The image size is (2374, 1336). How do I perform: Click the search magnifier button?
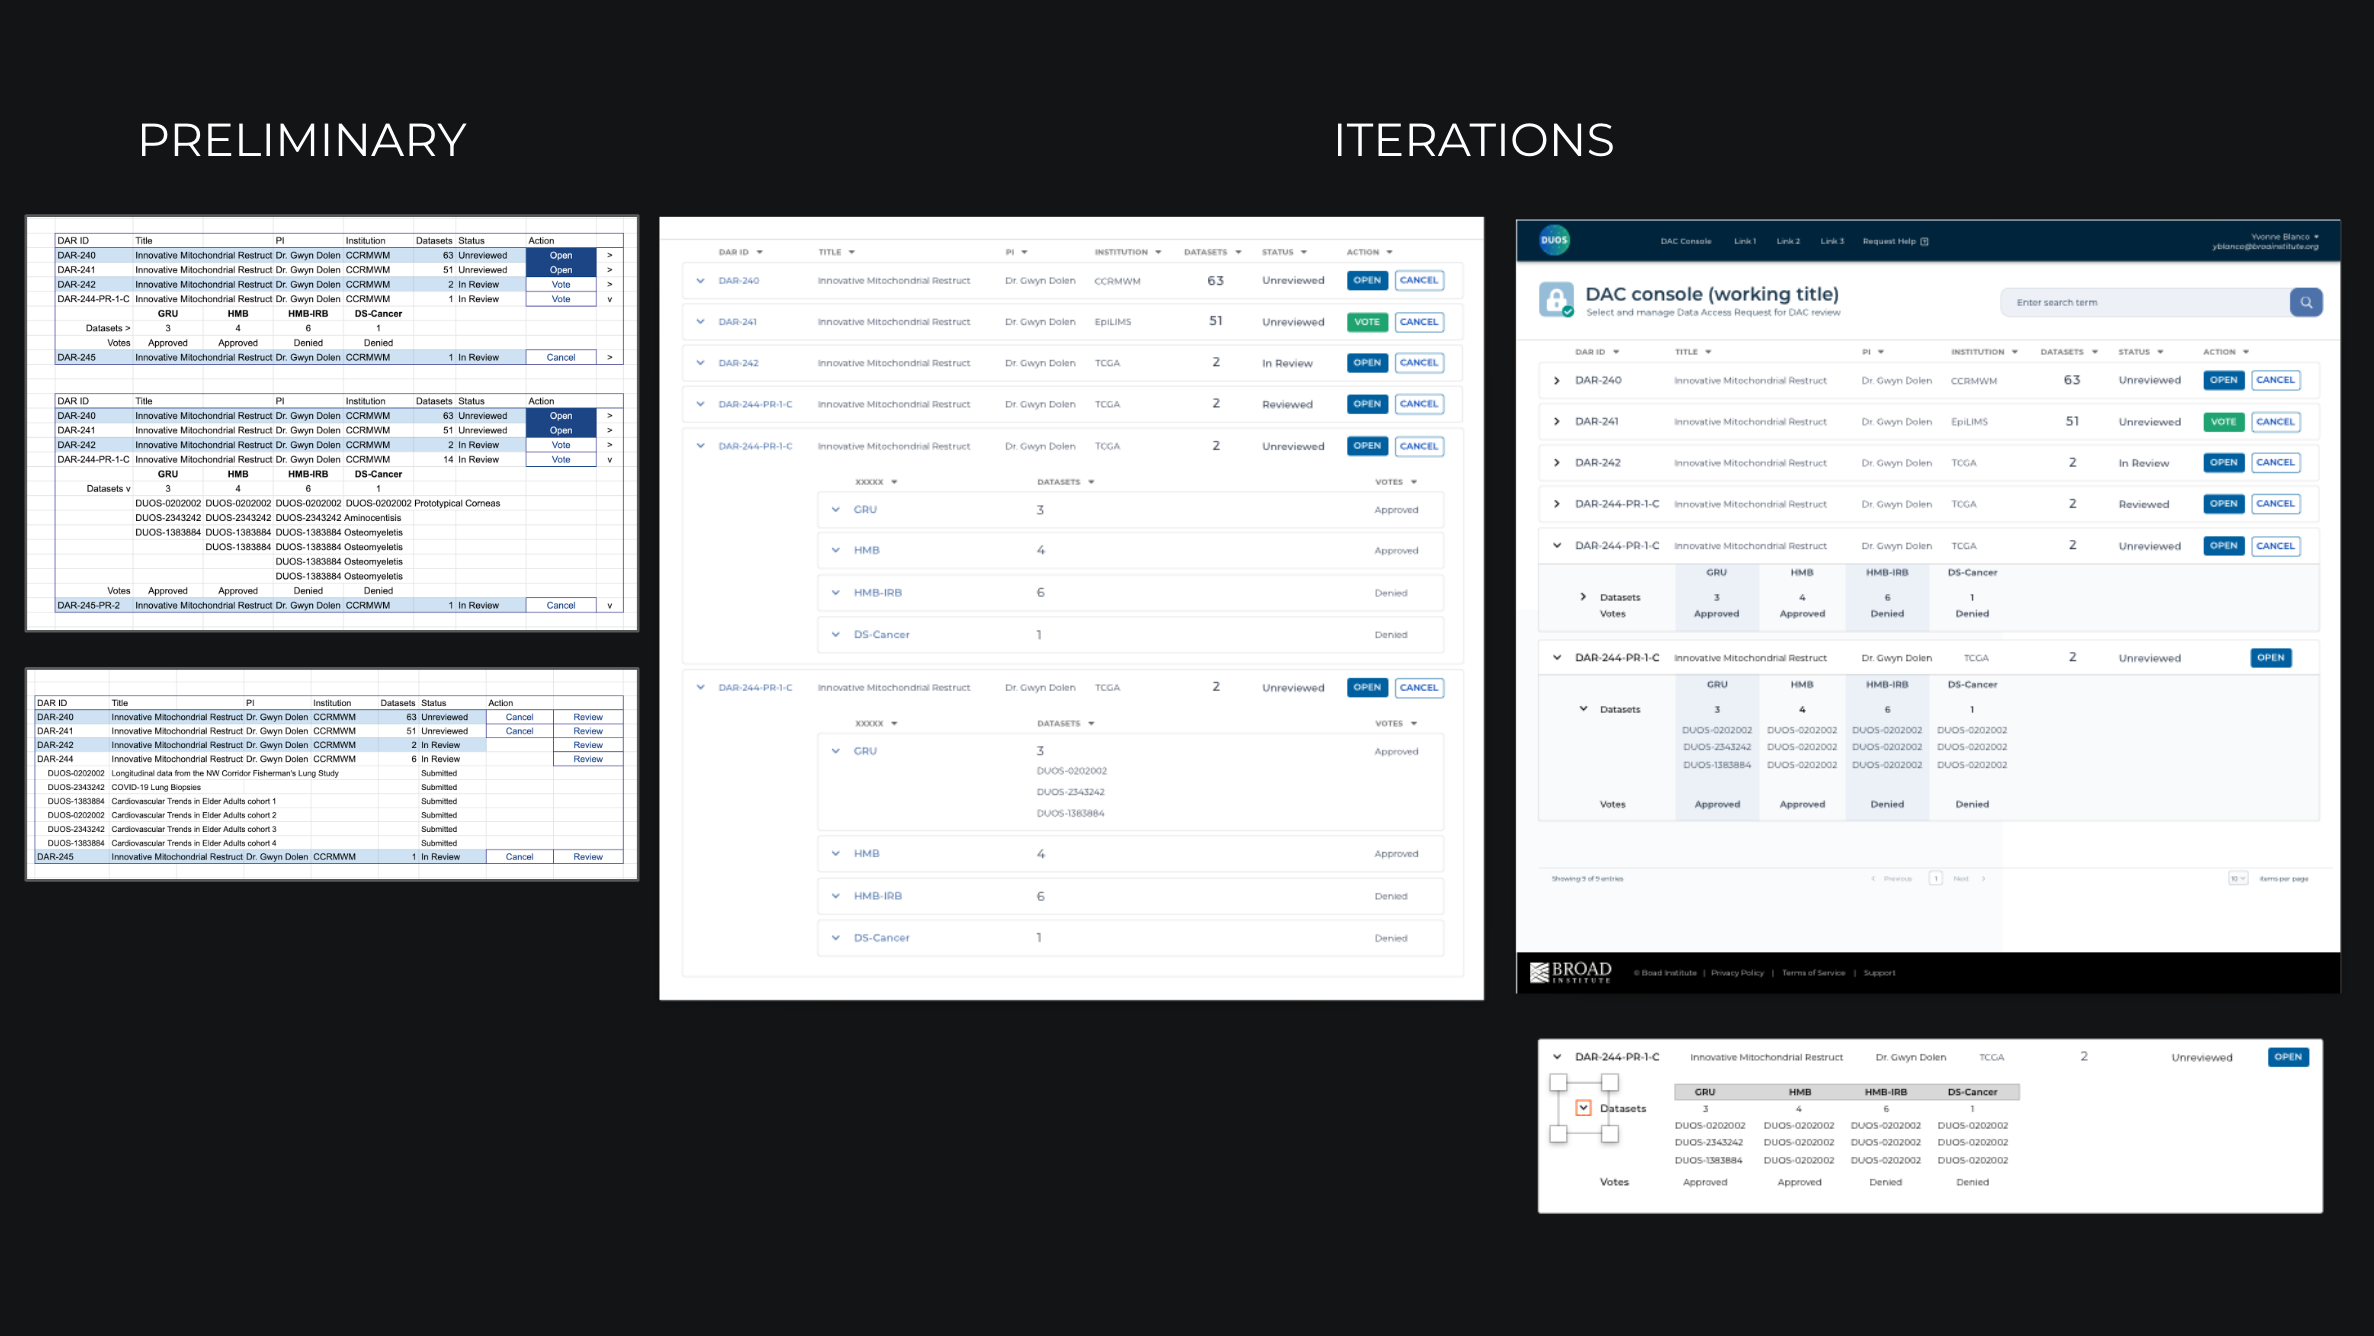2306,302
